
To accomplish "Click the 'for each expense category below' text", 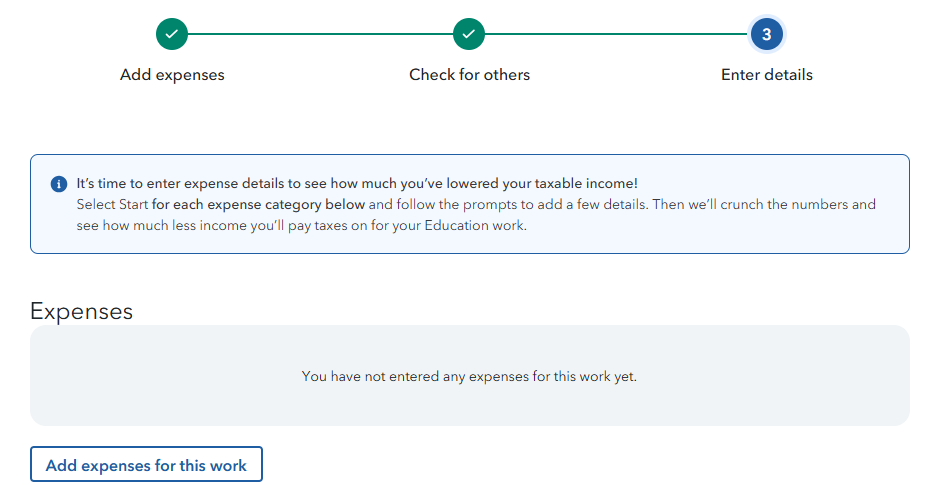I will [258, 205].
